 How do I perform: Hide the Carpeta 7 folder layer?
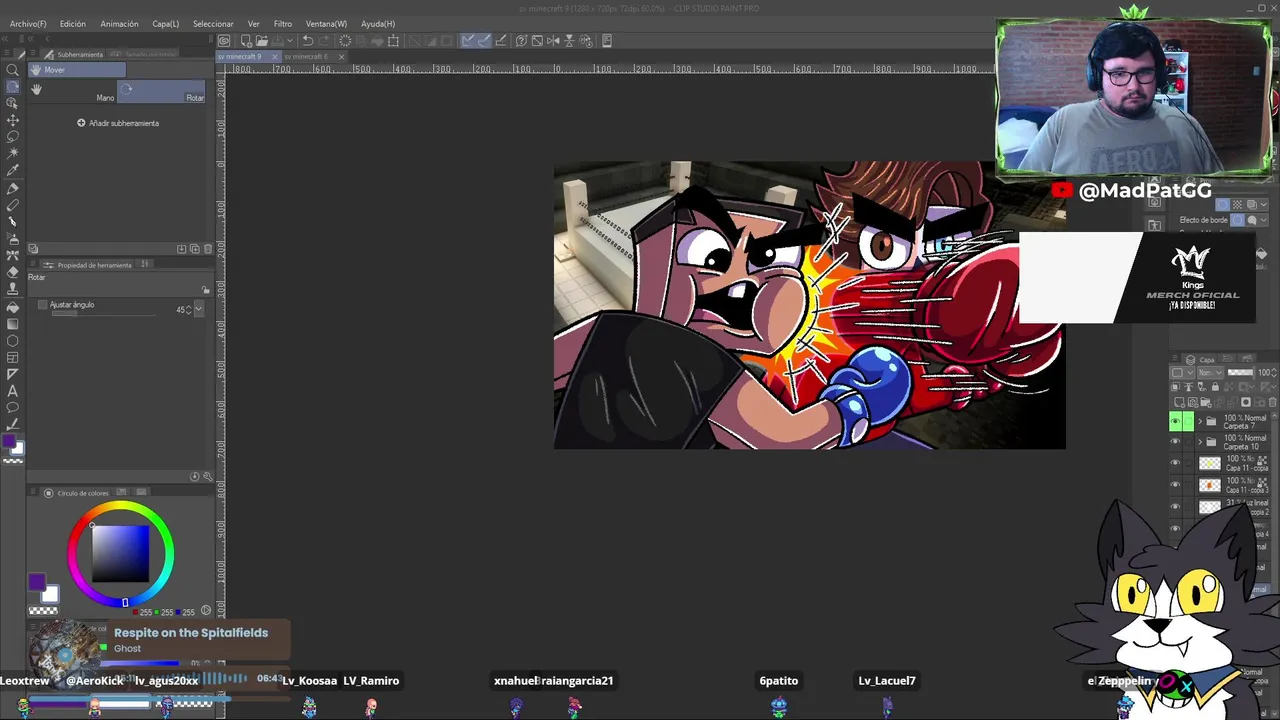pyautogui.click(x=1175, y=422)
